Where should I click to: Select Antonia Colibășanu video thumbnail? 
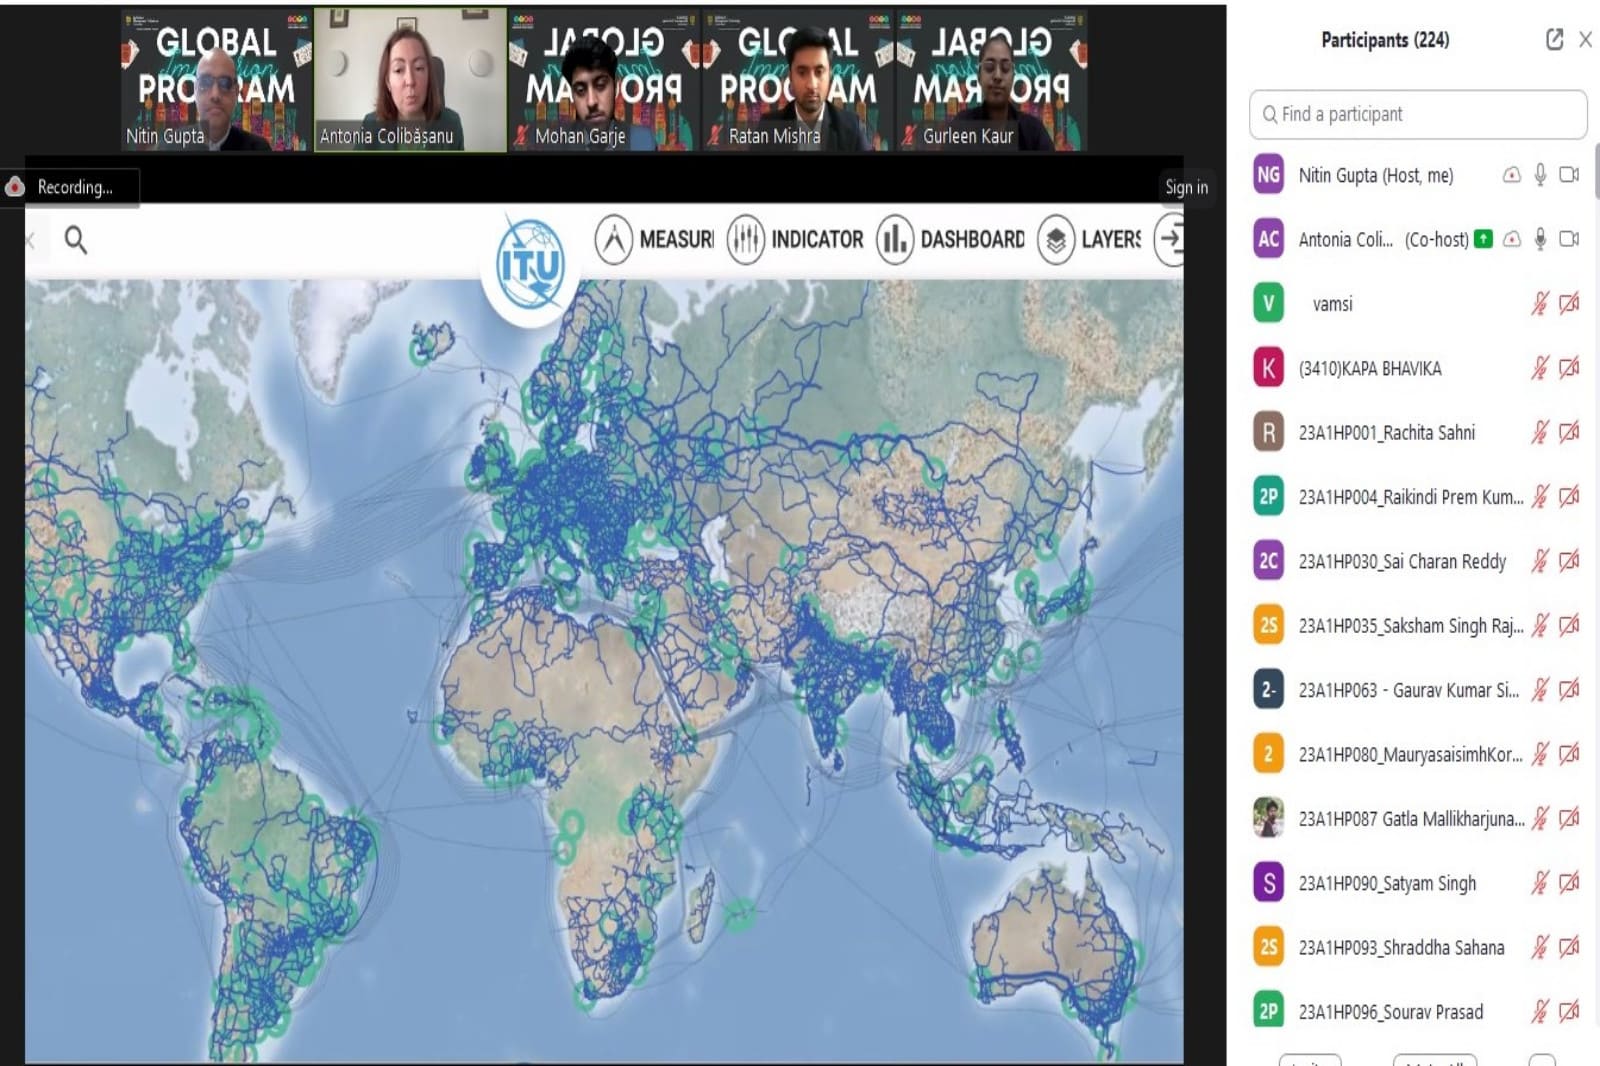point(410,80)
